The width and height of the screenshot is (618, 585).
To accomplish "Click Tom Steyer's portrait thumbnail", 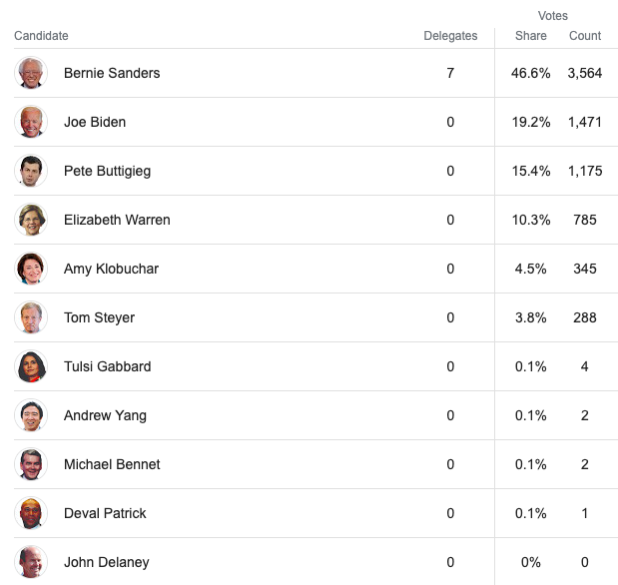I will (31, 318).
